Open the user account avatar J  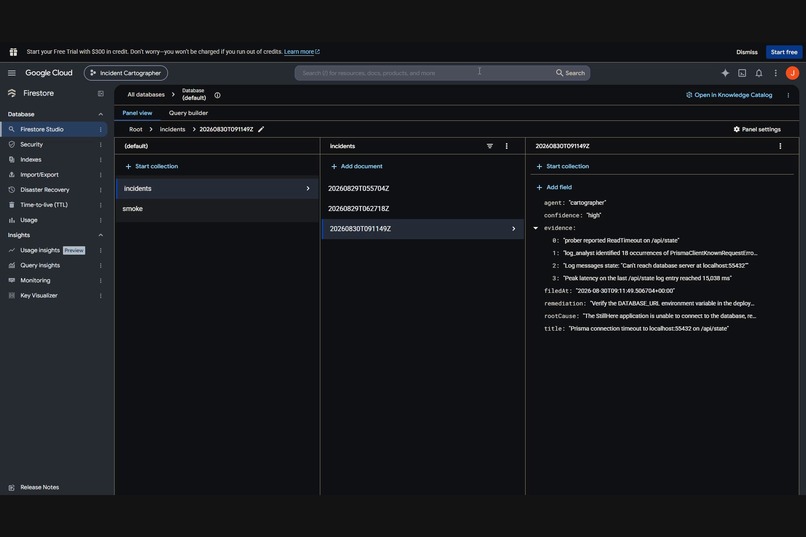(x=792, y=73)
